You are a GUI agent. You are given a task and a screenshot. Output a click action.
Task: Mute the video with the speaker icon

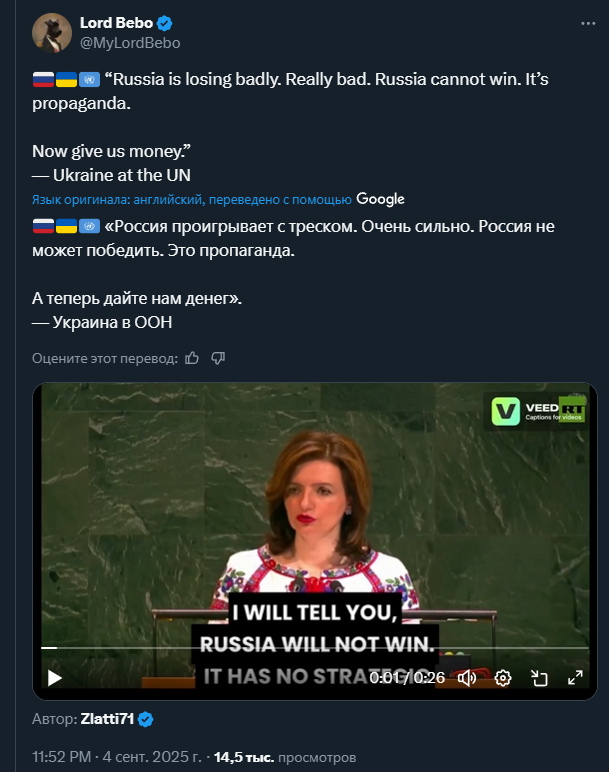tap(467, 678)
